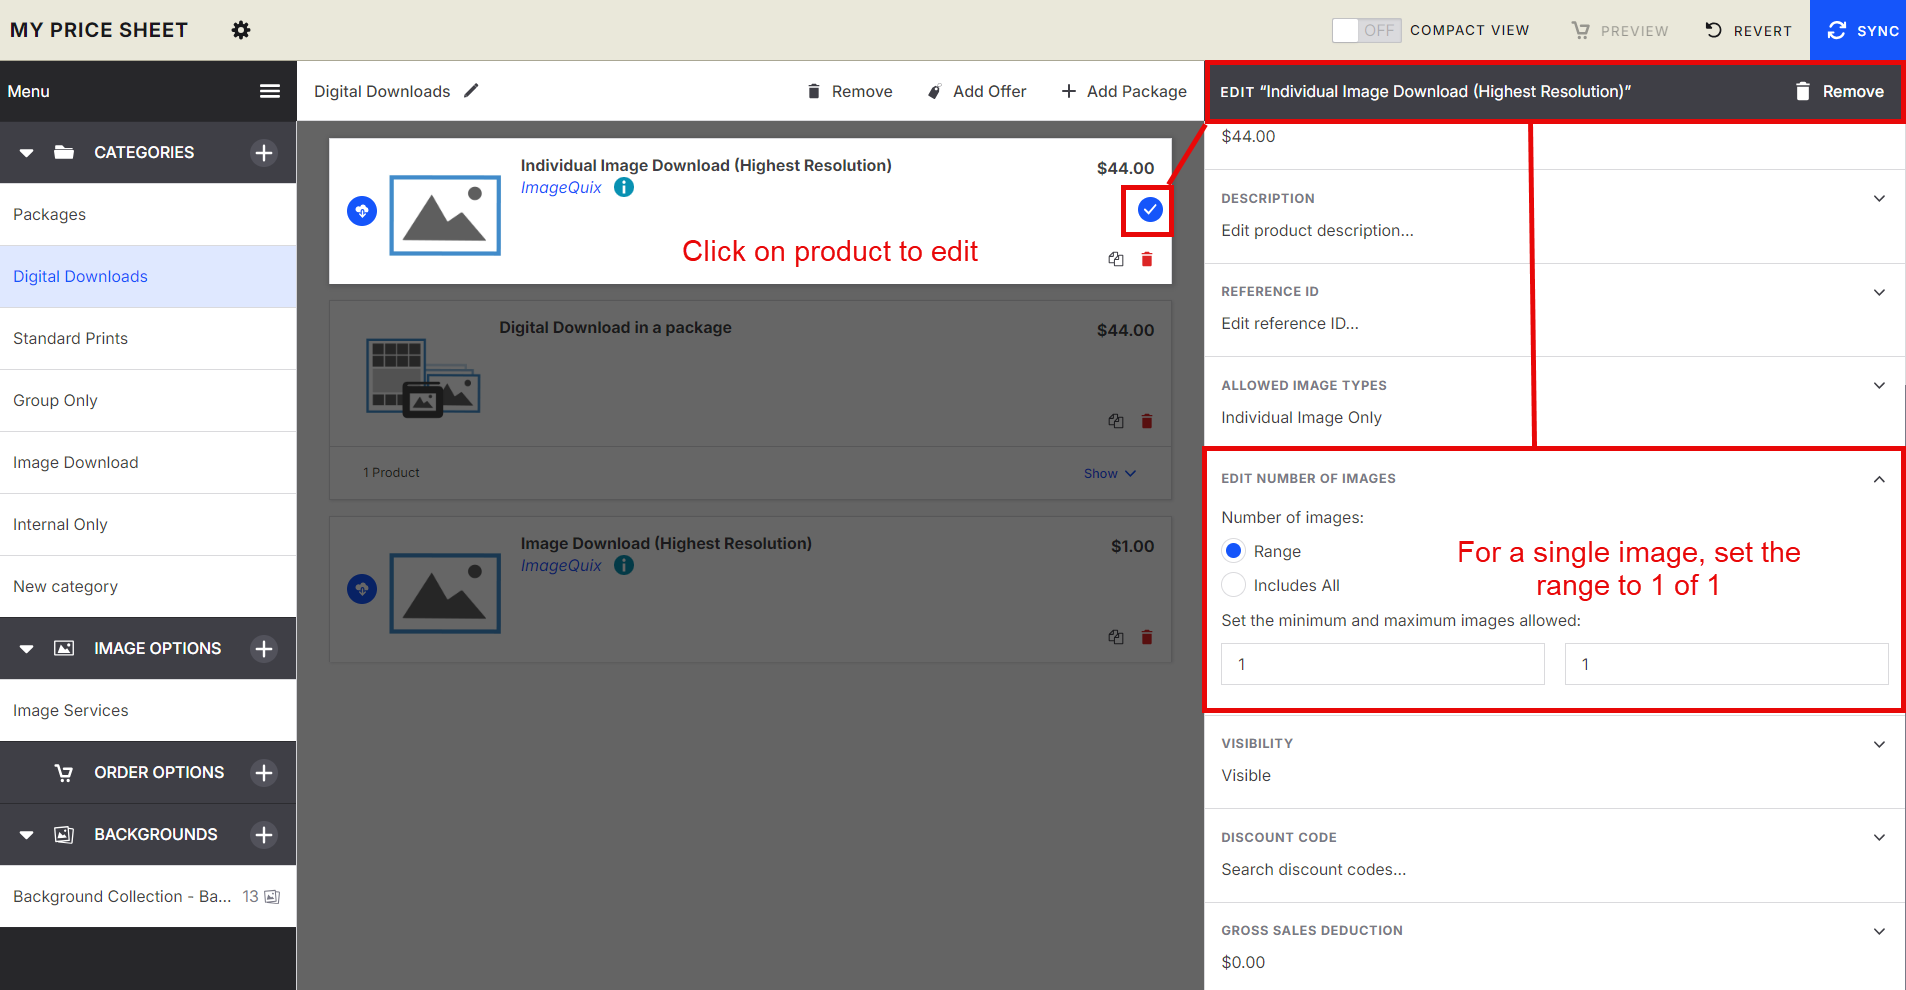Click the Image Options picture icon
Viewport: 1906px width, 990px height.
[64, 648]
